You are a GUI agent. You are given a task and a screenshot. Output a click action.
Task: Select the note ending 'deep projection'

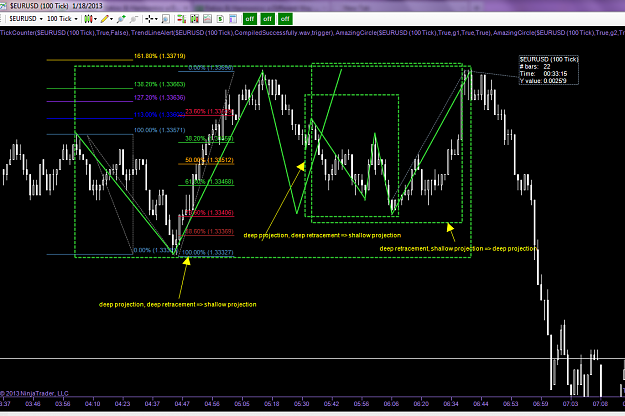point(458,248)
